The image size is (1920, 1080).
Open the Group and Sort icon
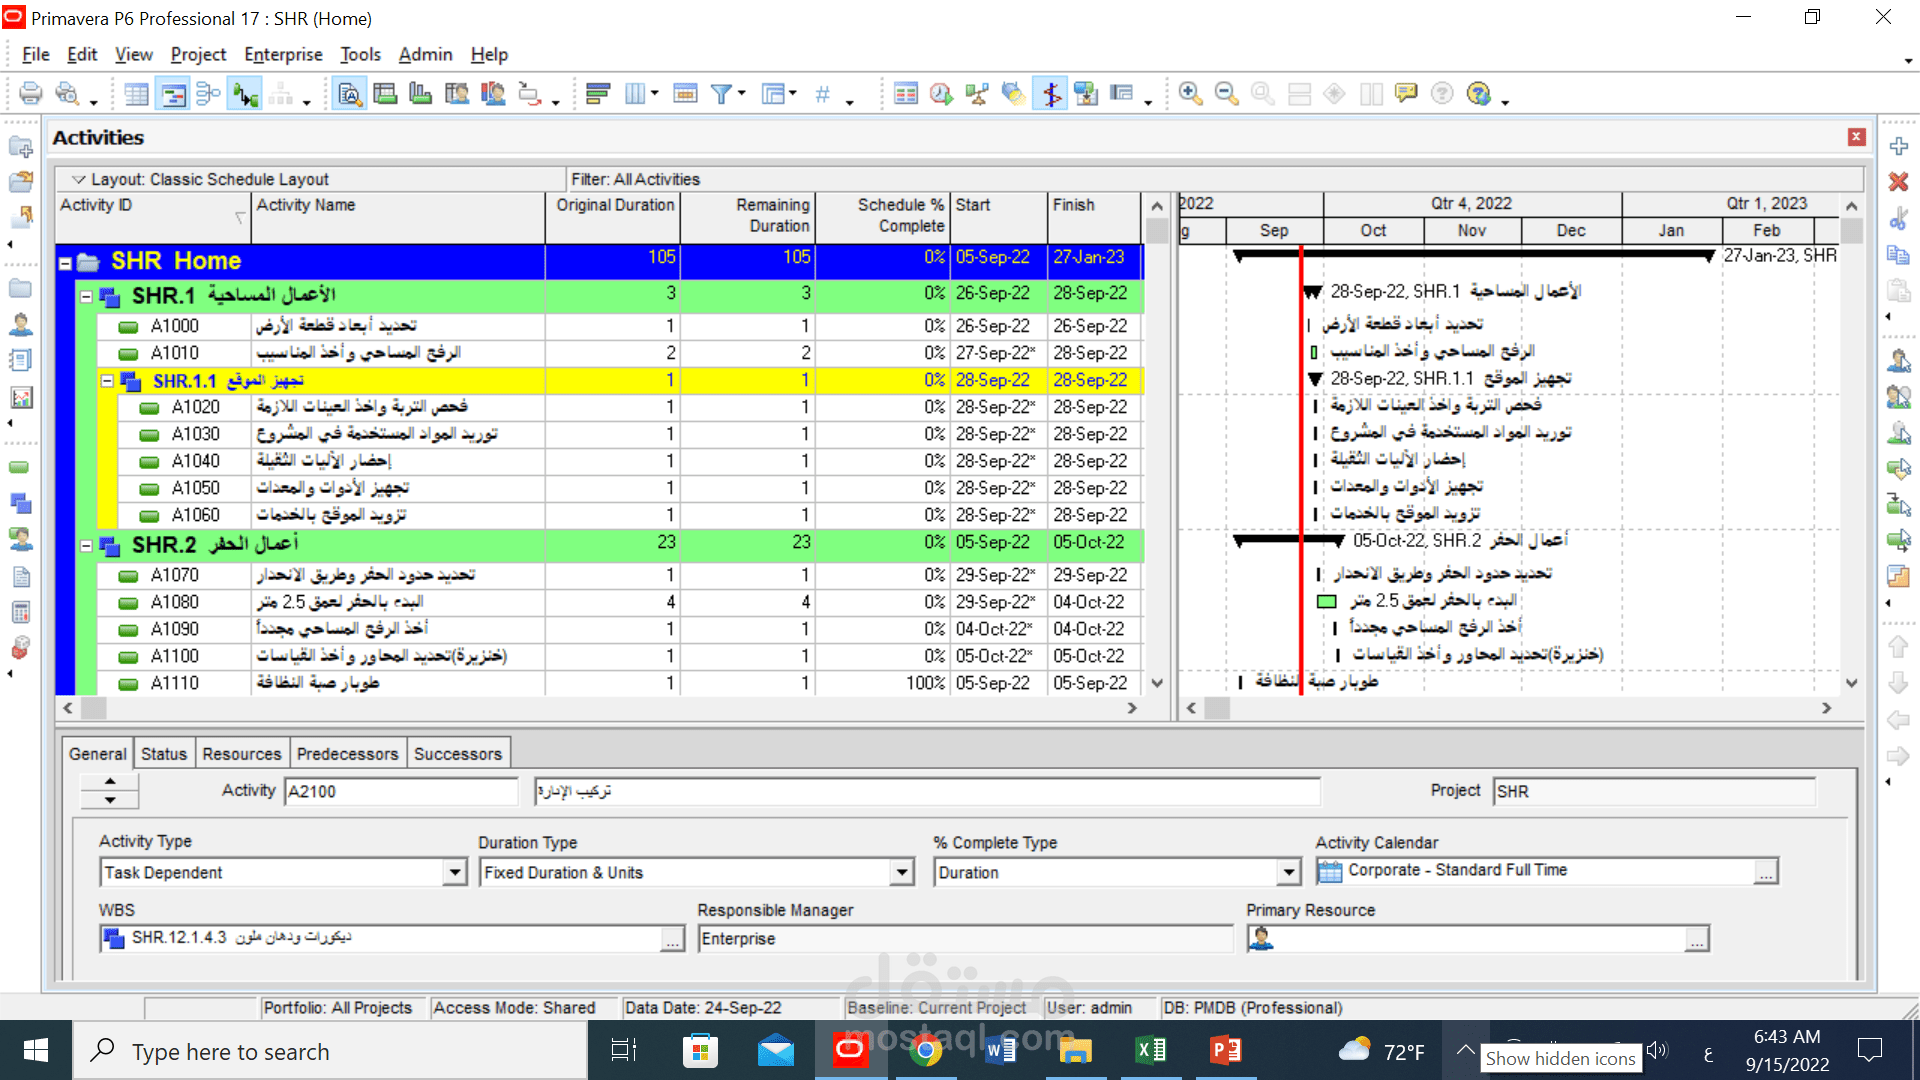[x=598, y=93]
